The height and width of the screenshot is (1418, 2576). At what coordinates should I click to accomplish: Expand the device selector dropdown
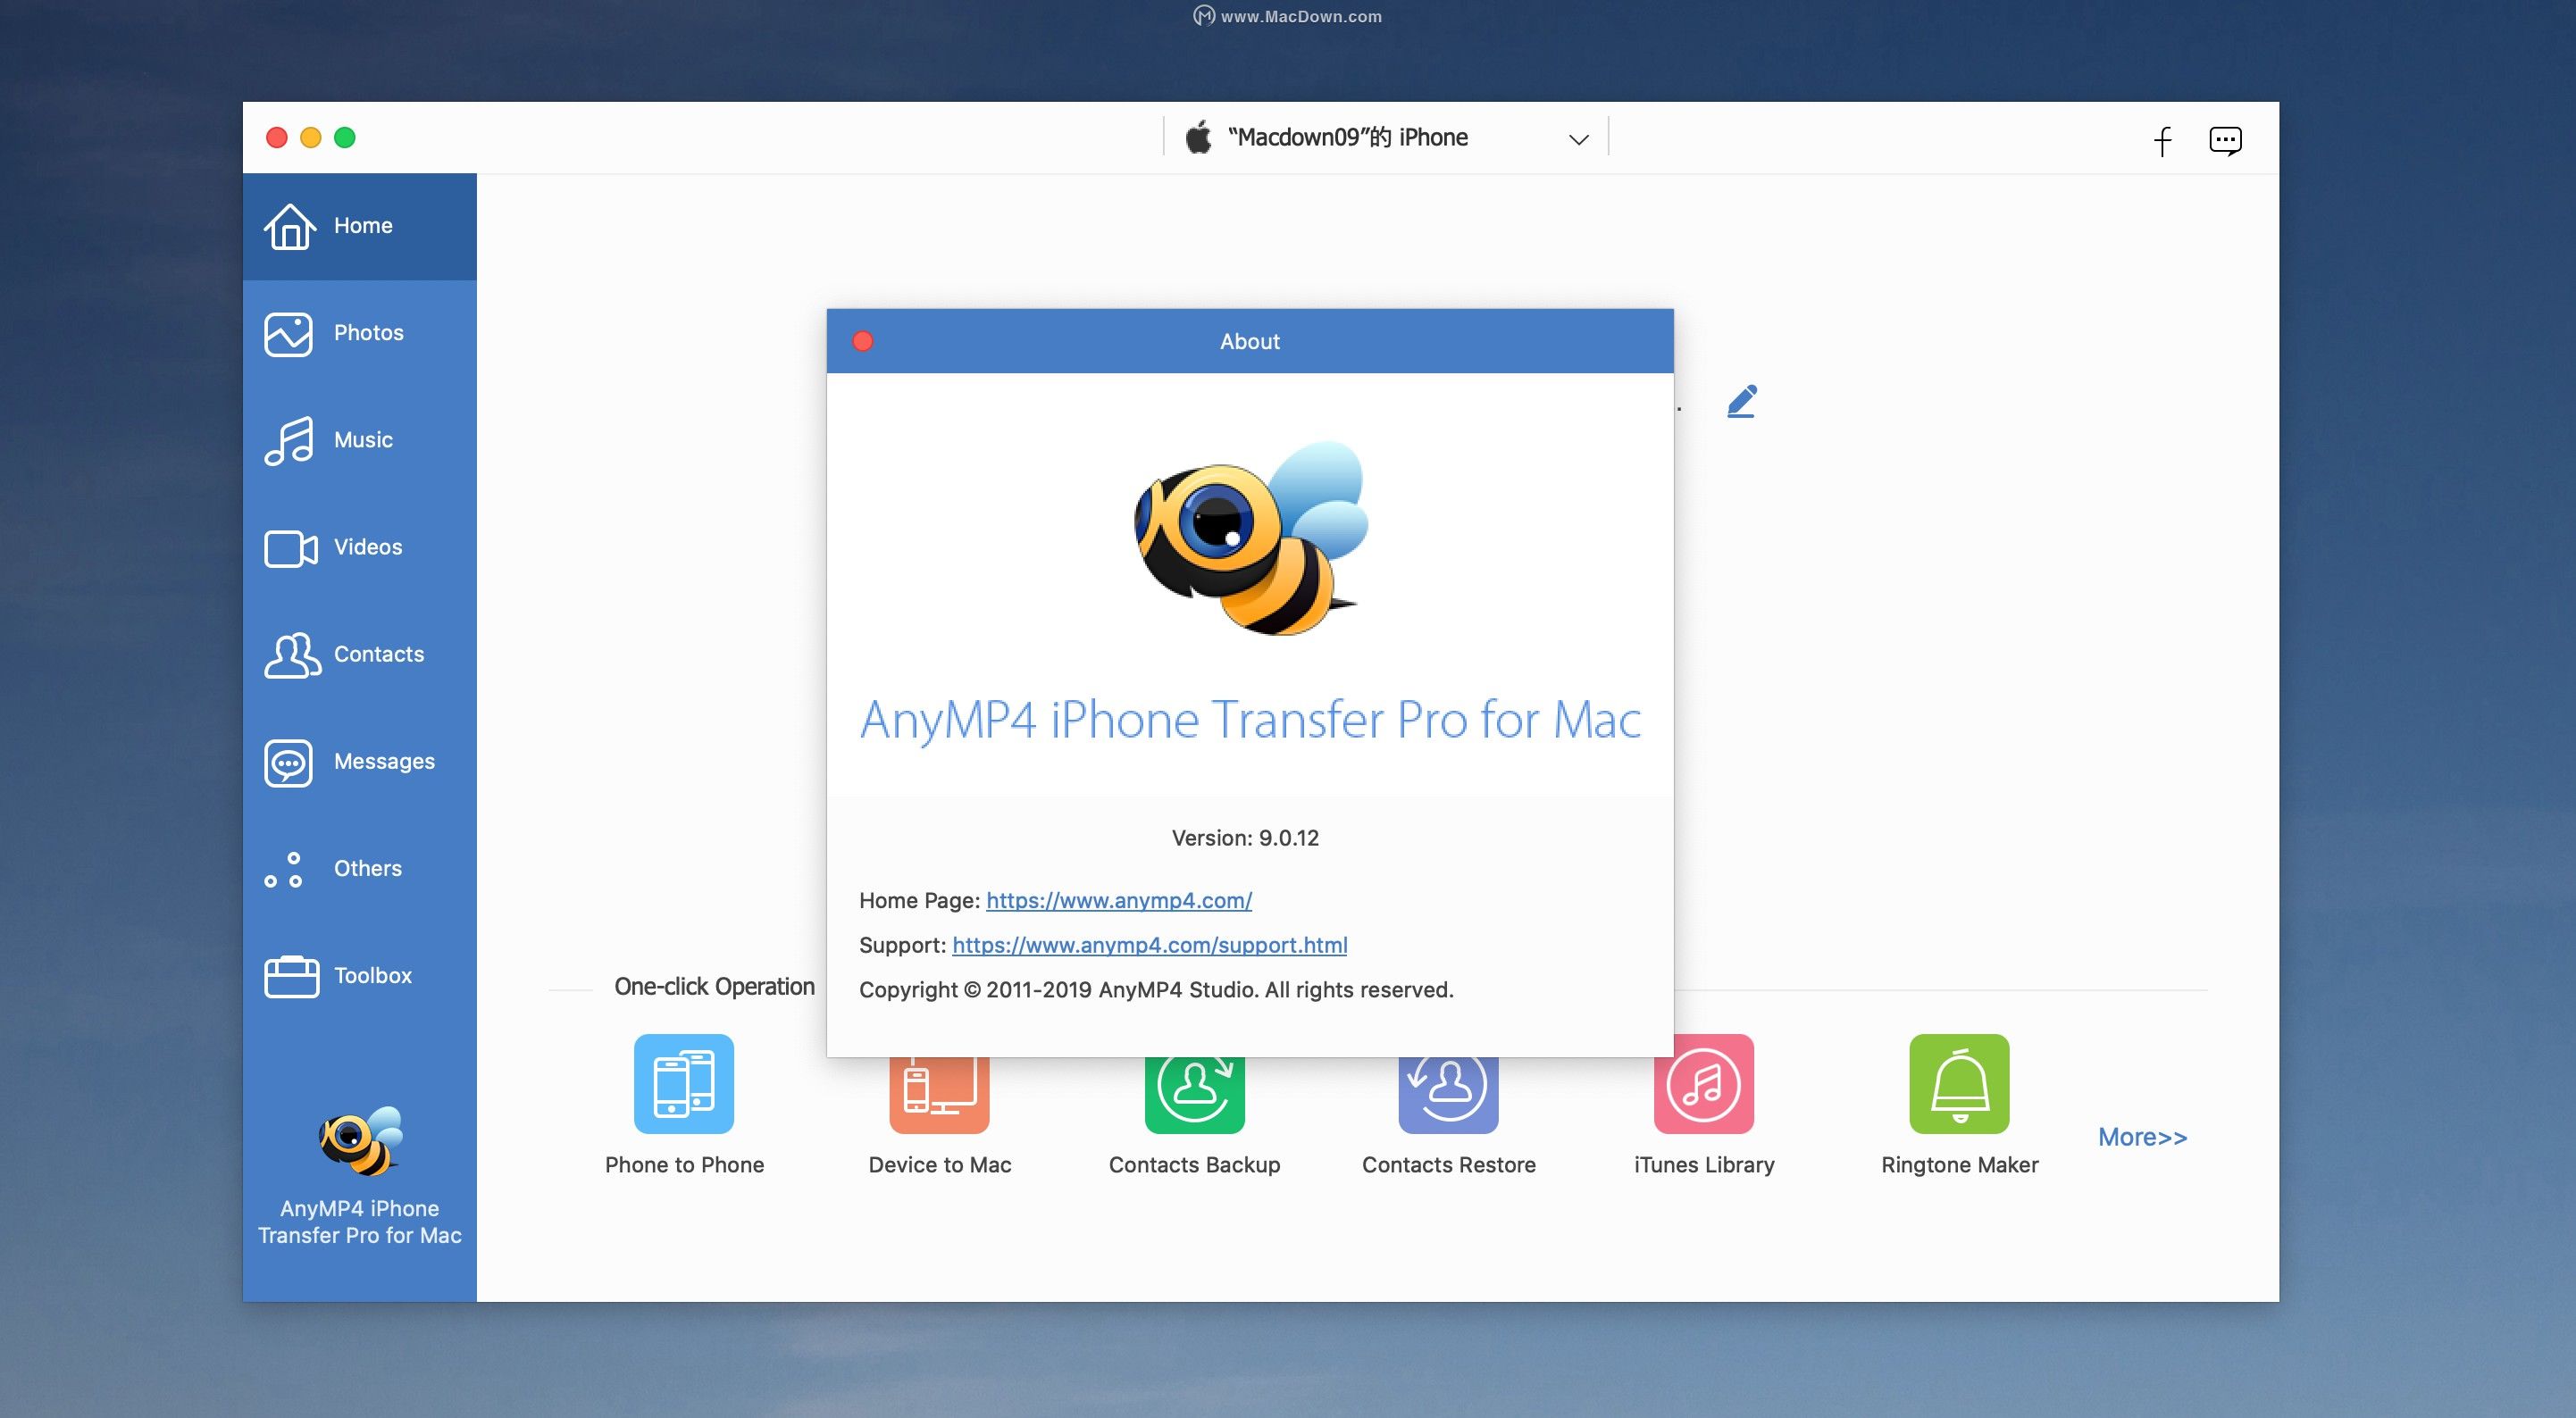click(x=1579, y=139)
